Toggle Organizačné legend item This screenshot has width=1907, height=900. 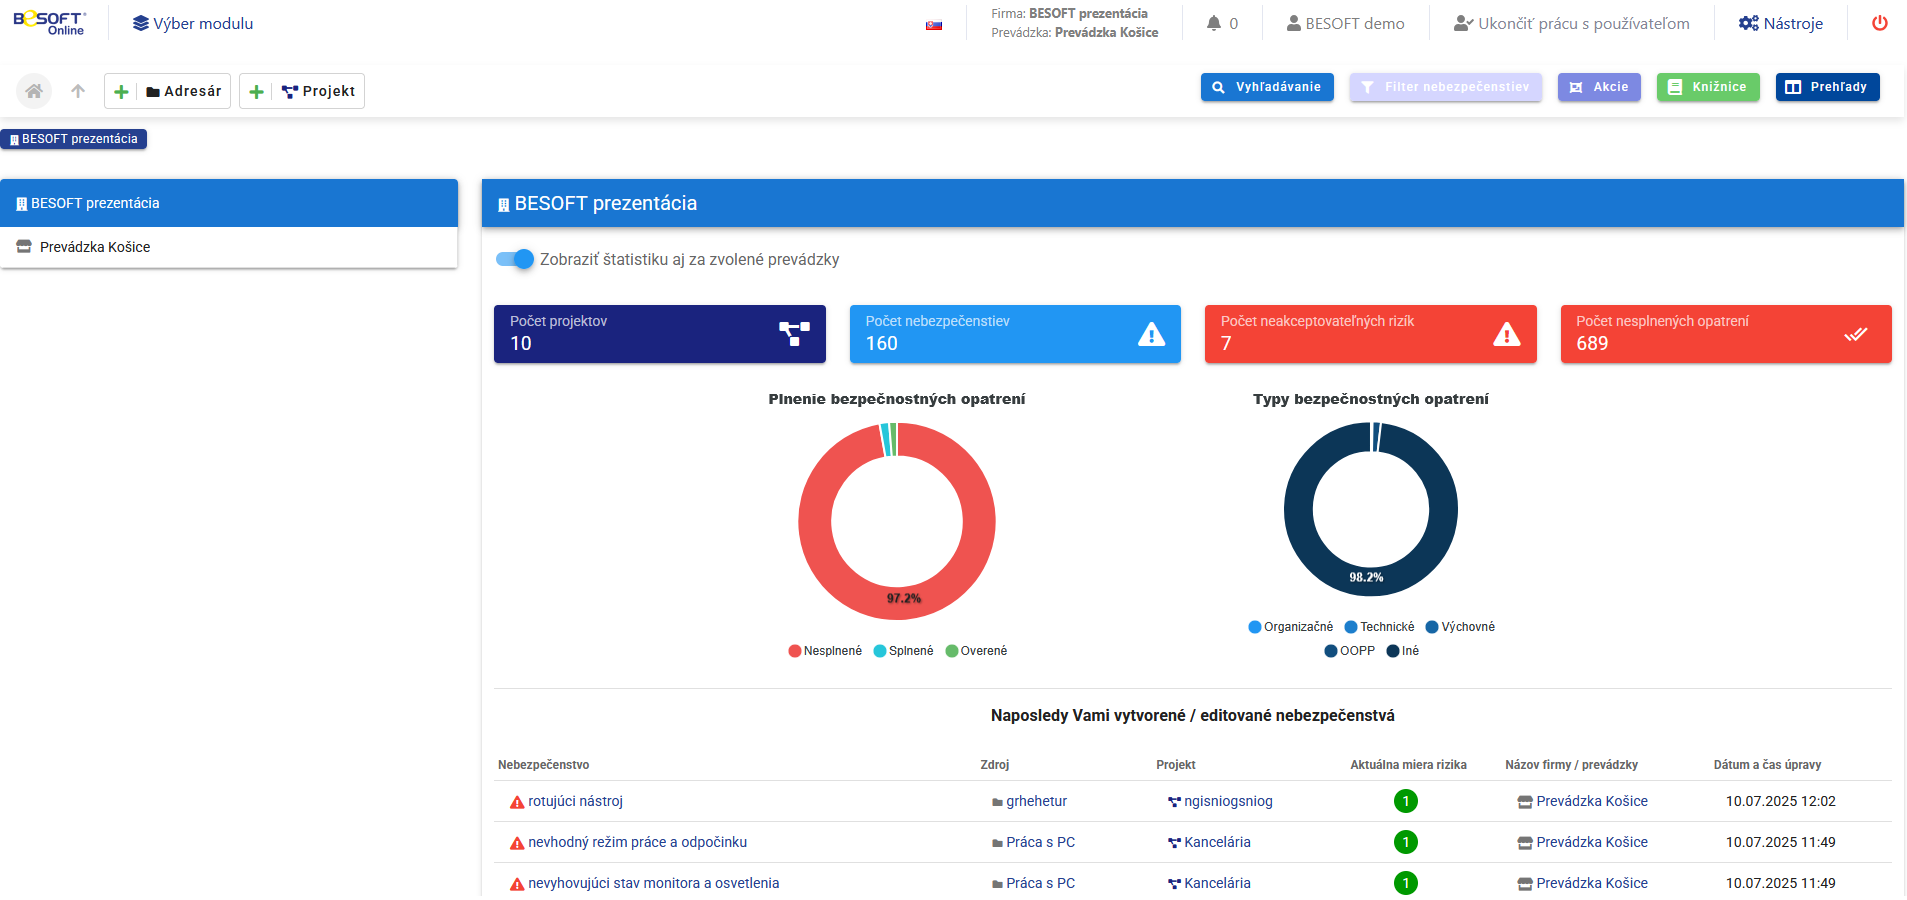click(x=1291, y=627)
